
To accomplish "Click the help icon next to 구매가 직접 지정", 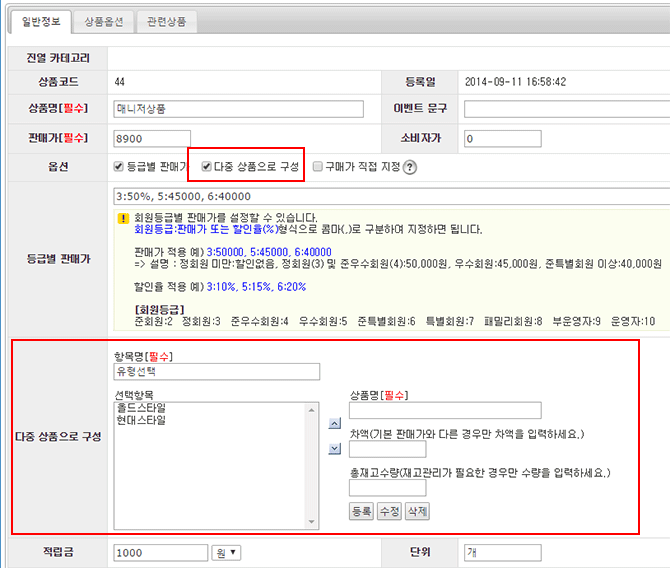I will (410, 167).
